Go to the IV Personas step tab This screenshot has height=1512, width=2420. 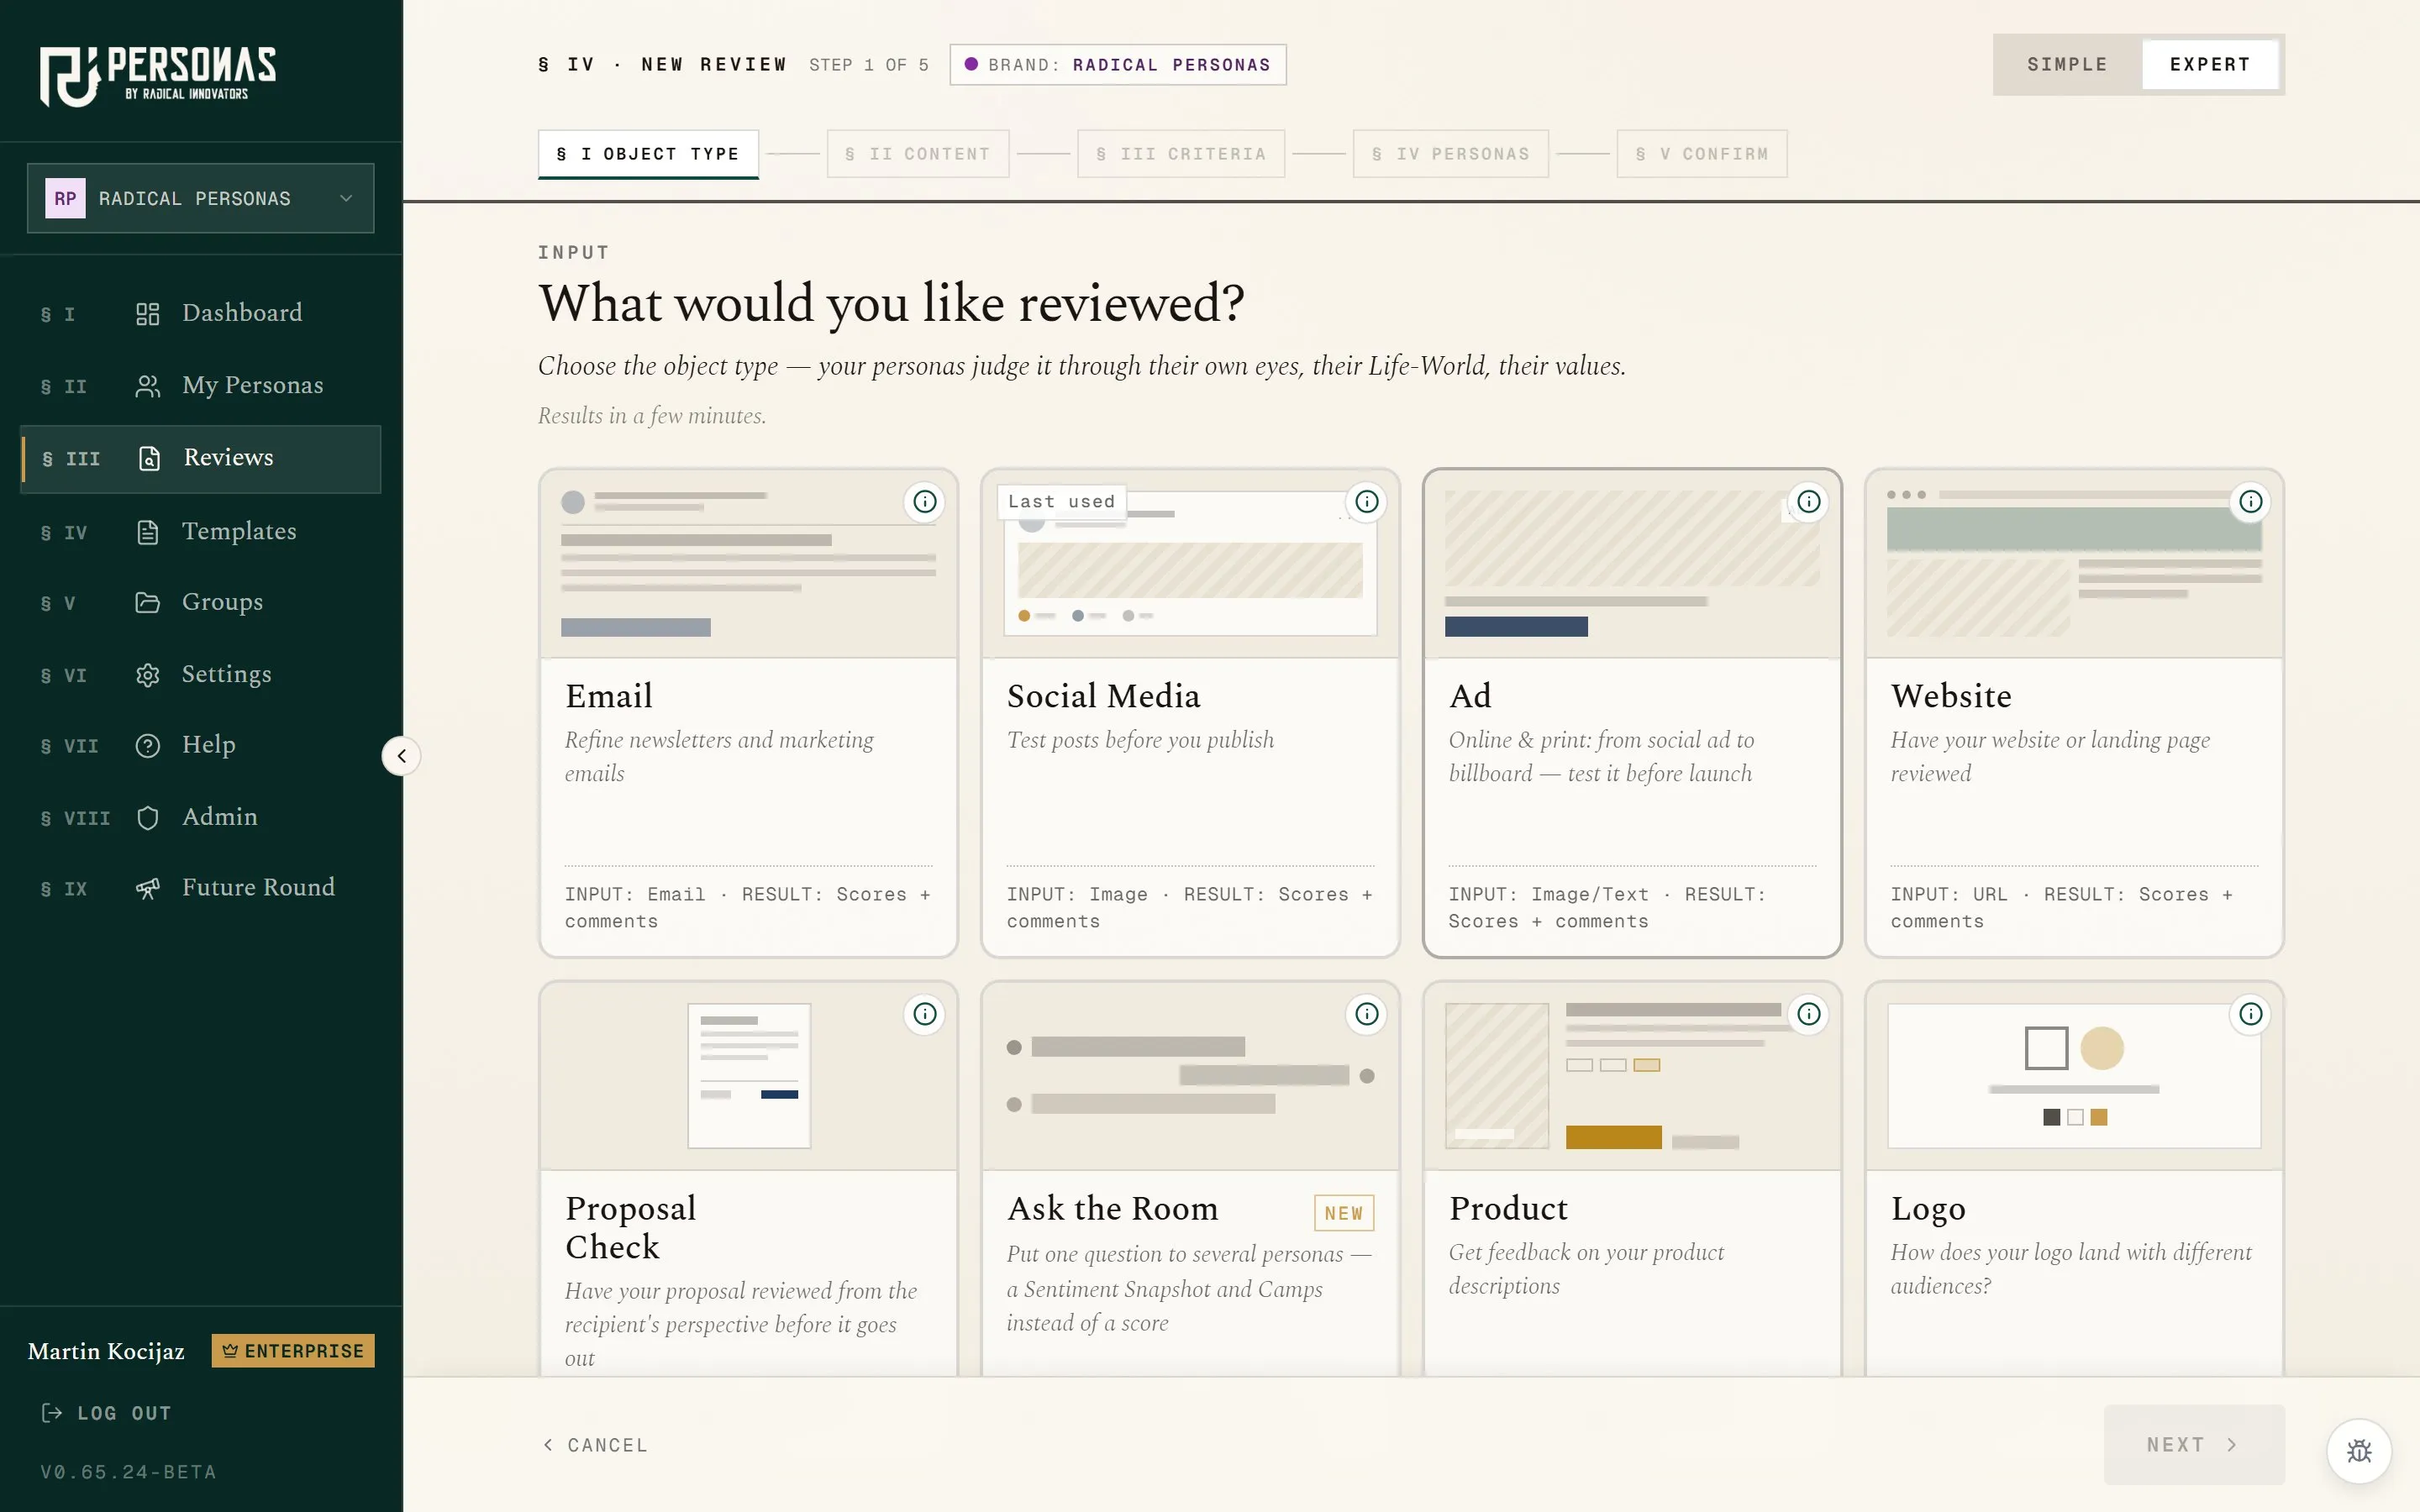click(1450, 154)
